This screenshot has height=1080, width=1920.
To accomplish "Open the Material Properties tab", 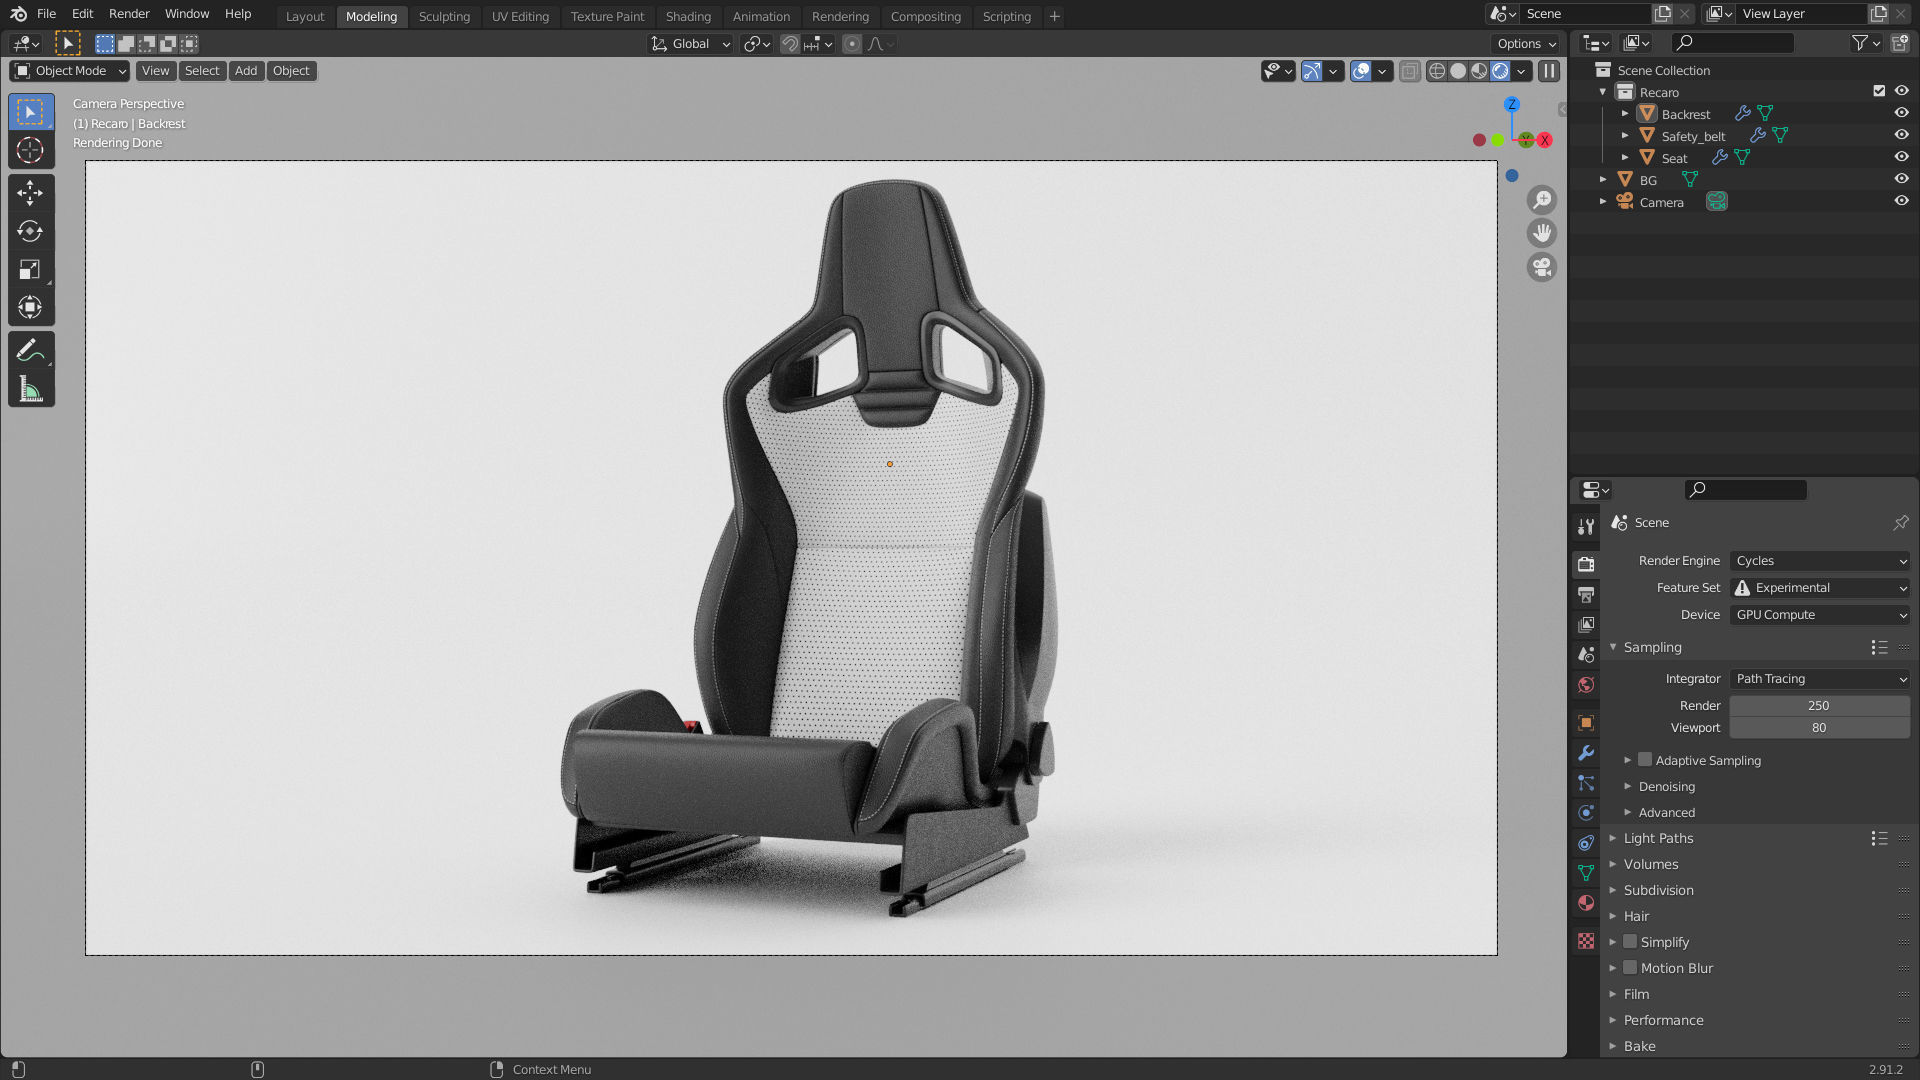I will tap(1586, 903).
